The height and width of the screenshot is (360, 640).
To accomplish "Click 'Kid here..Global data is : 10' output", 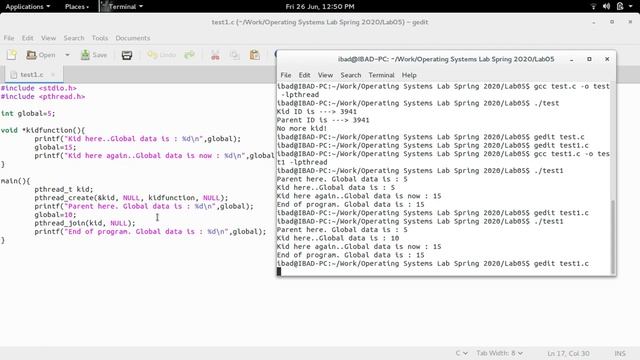I will 338,238.
